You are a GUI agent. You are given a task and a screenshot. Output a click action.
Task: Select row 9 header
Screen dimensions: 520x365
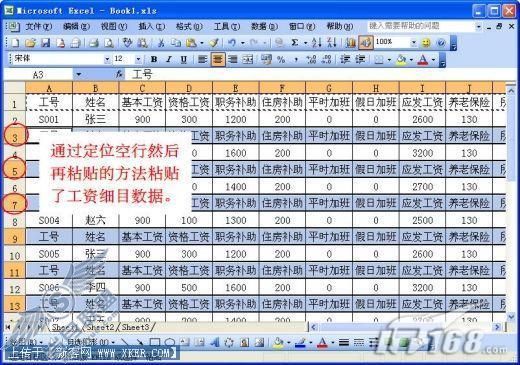pos(15,238)
